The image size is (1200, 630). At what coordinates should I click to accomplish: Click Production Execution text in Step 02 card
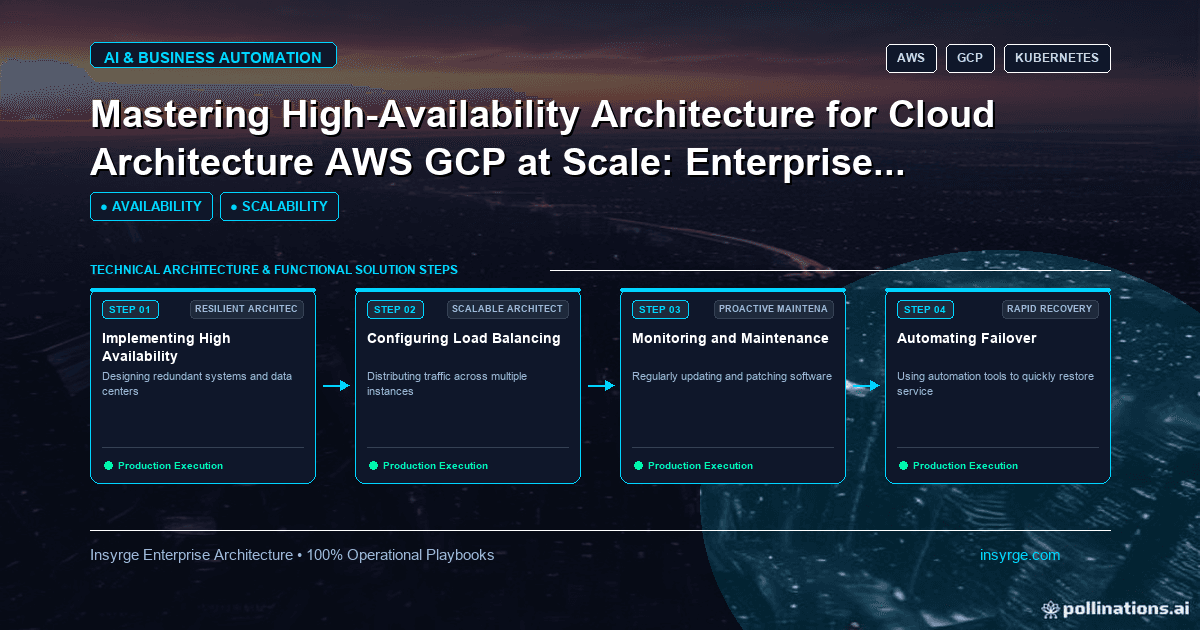click(x=435, y=466)
